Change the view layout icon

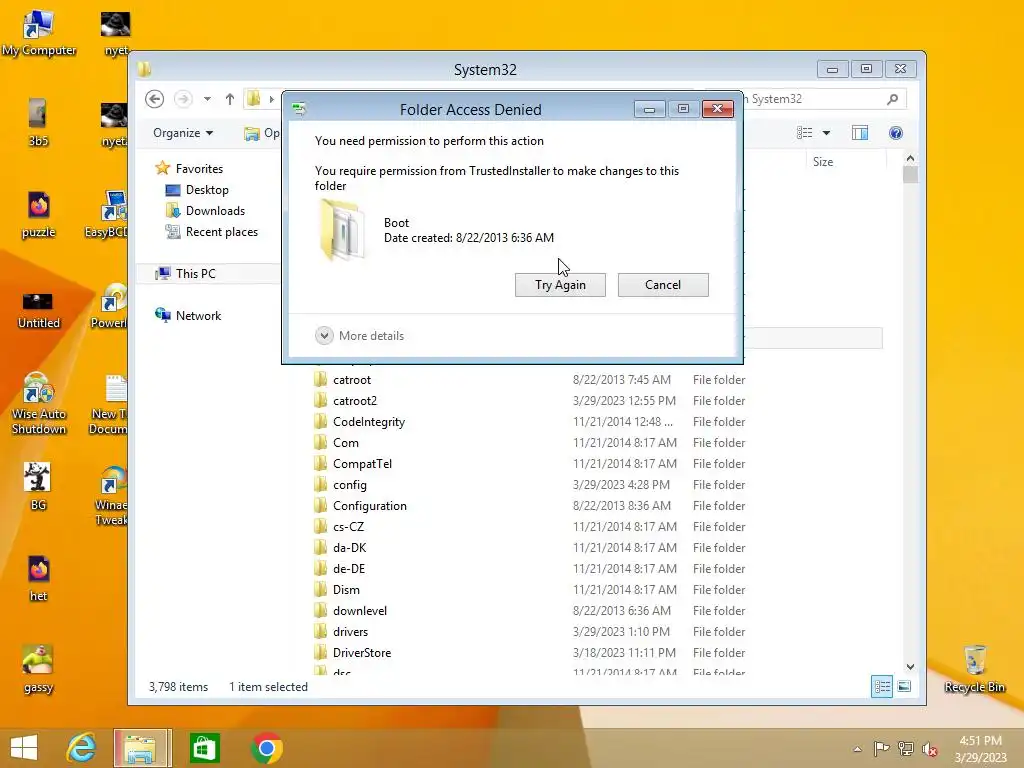pyautogui.click(x=805, y=133)
